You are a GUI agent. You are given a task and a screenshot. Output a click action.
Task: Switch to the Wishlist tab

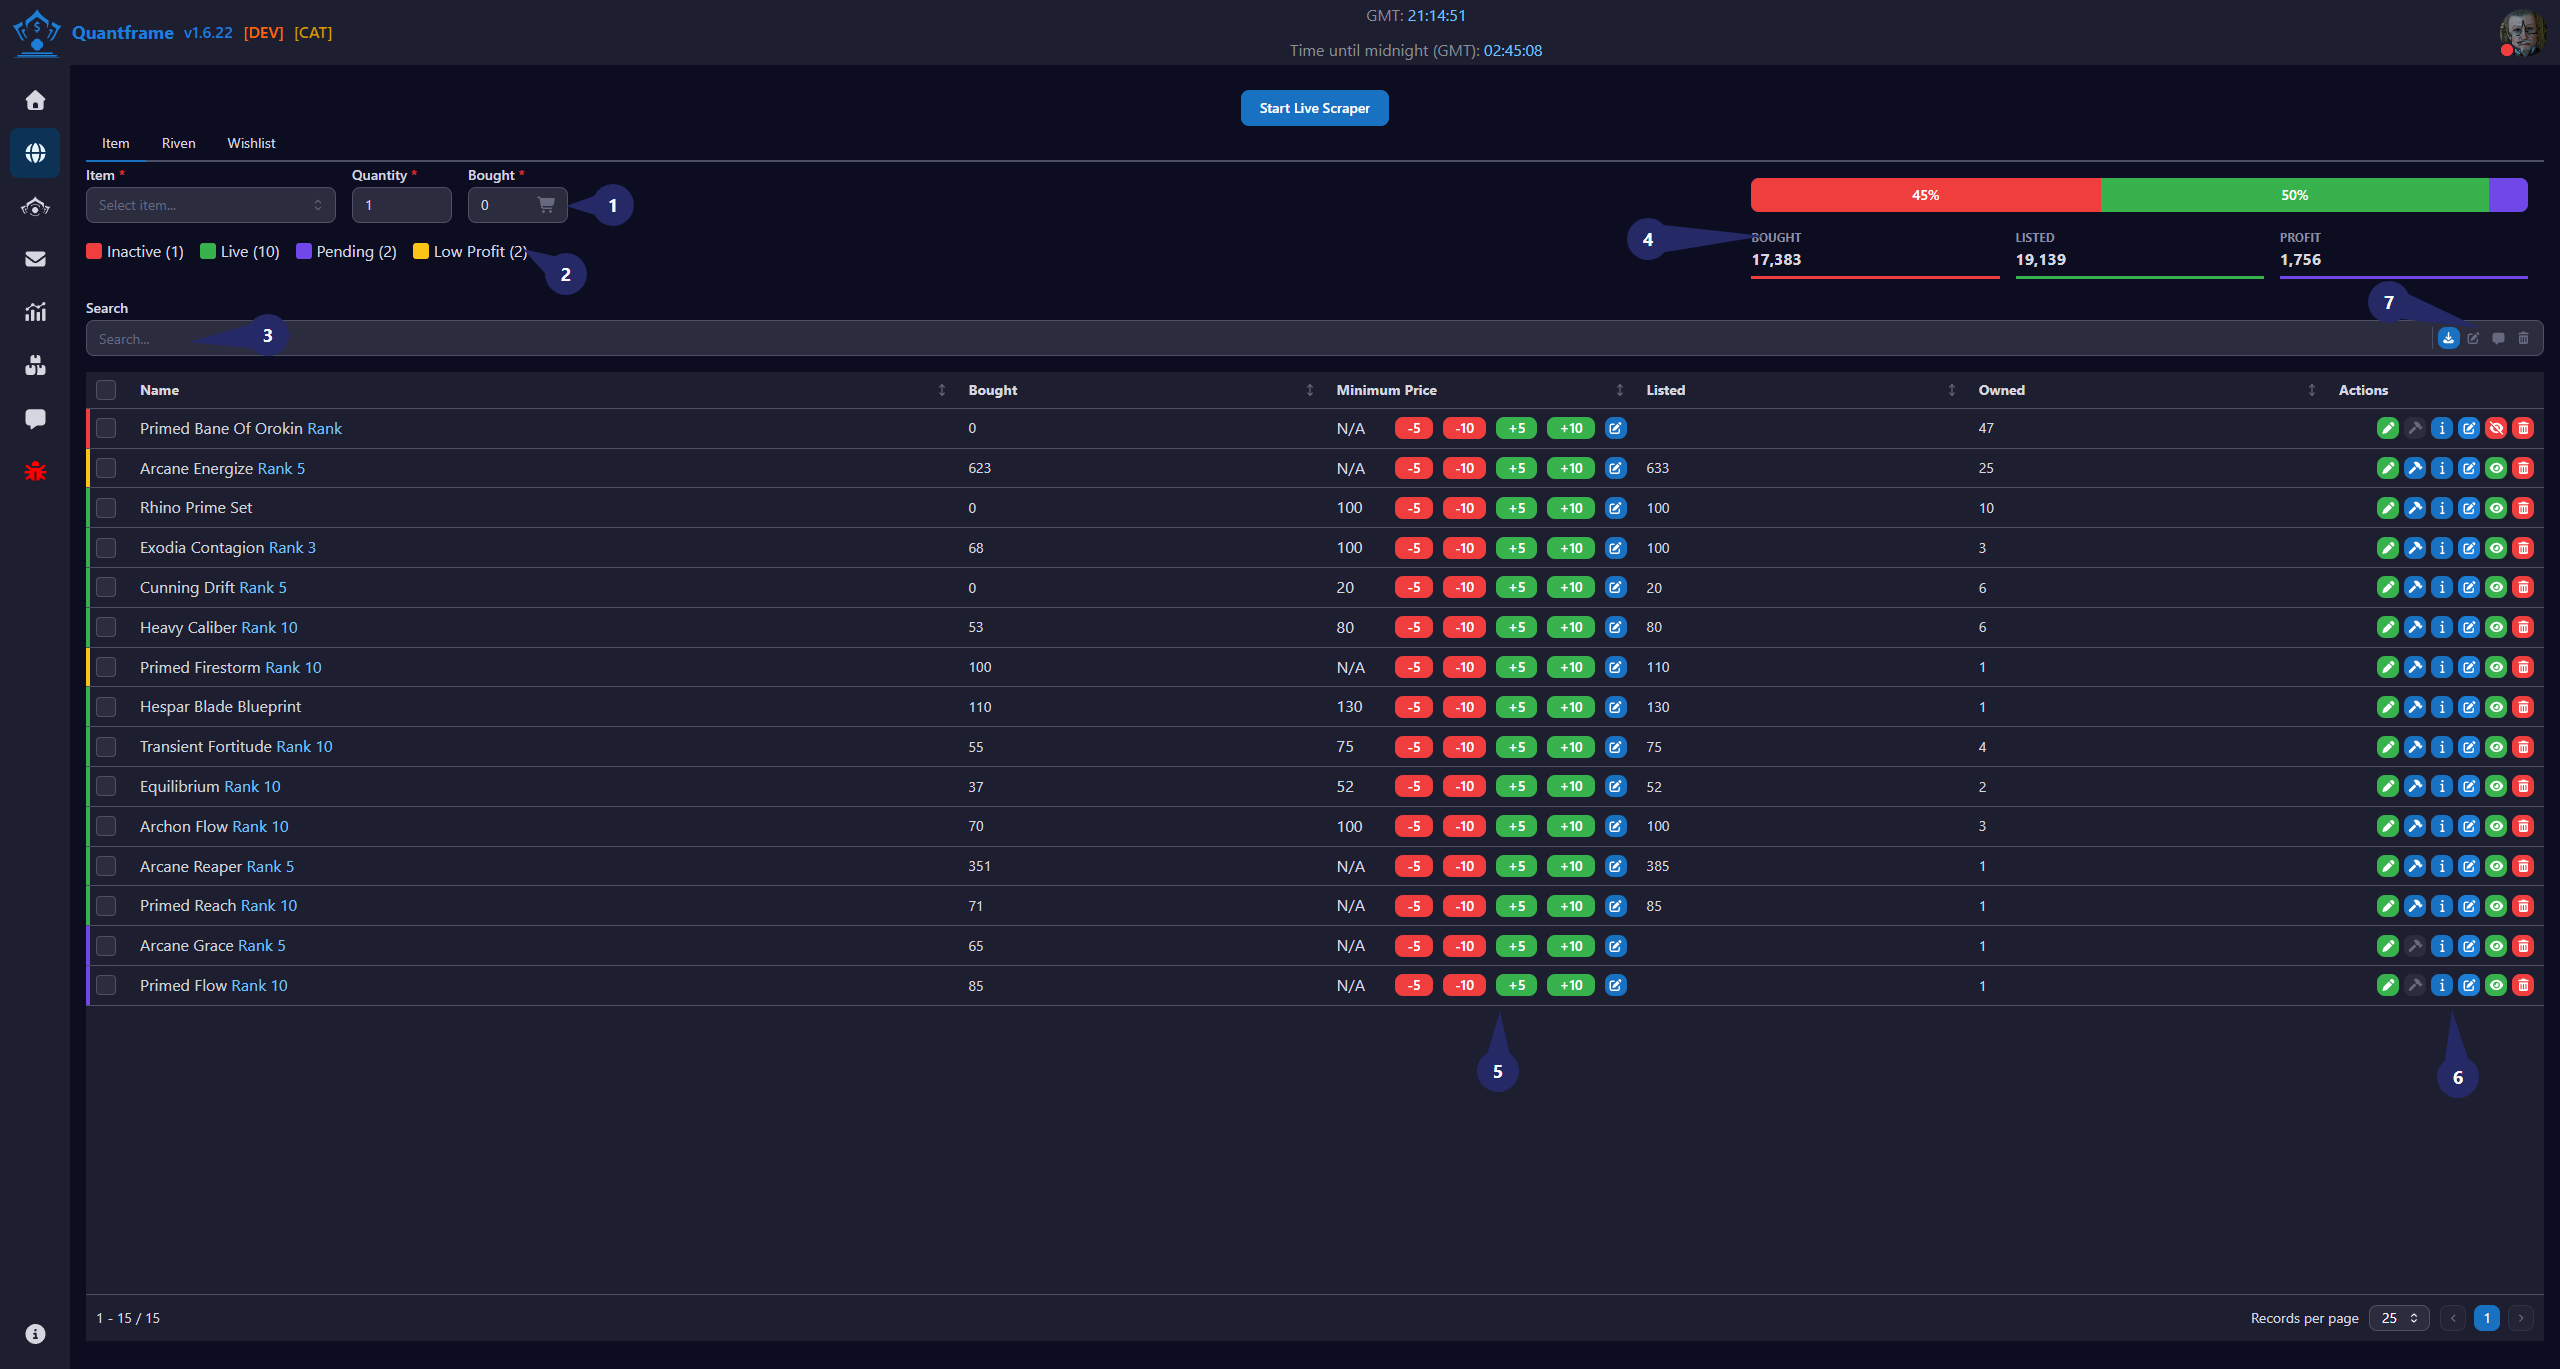[x=251, y=143]
